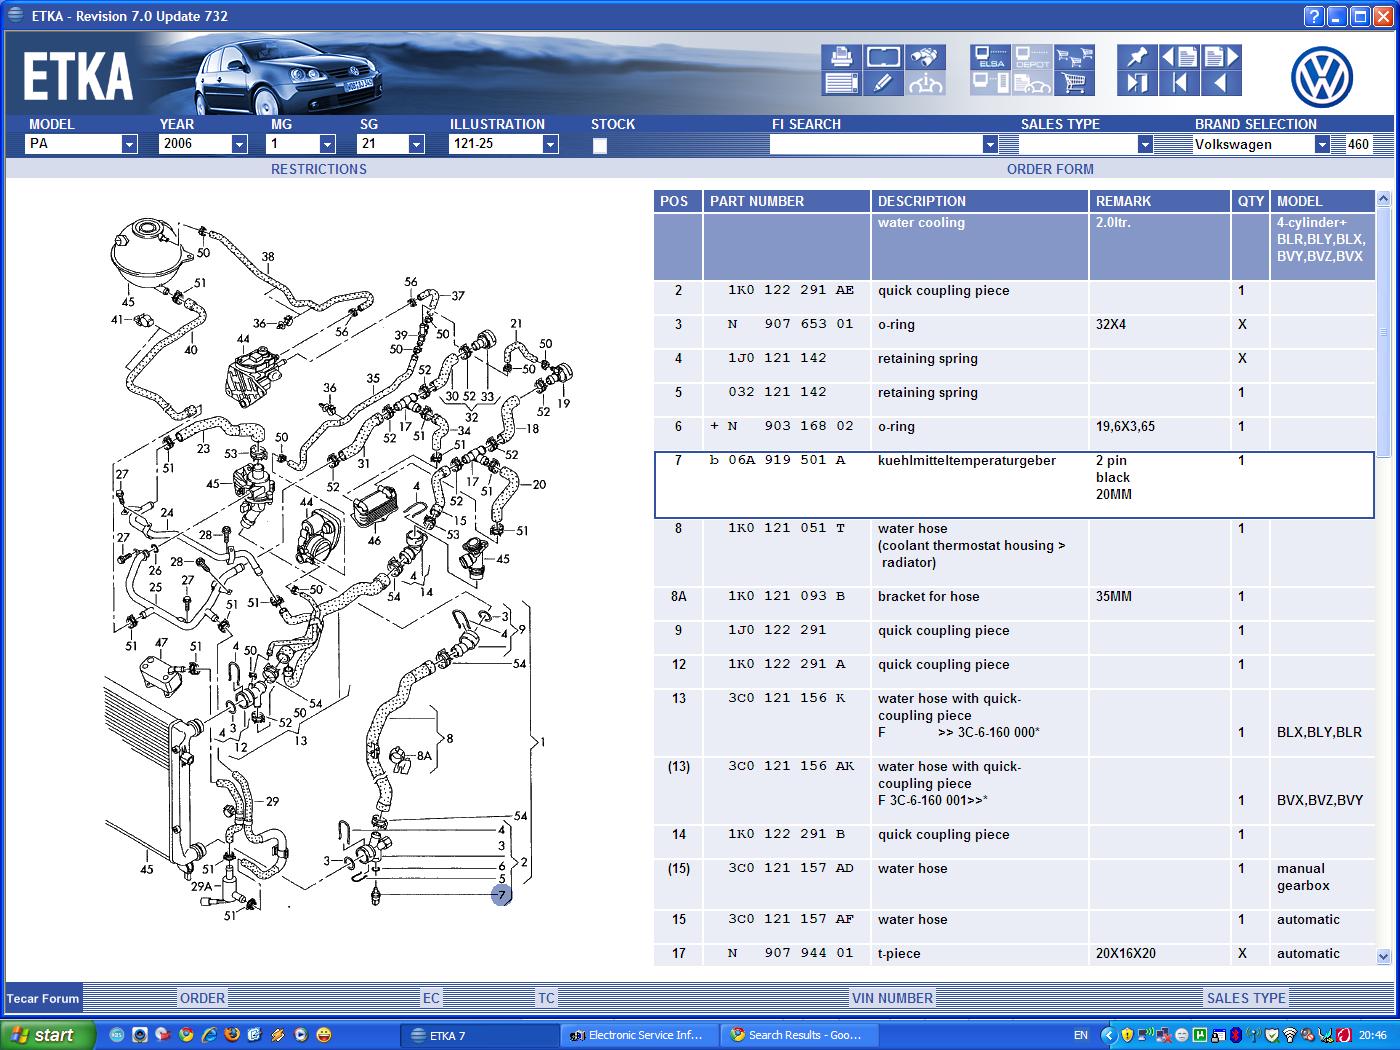The image size is (1400, 1050).
Task: Click the FI SEARCH input field
Action: click(x=875, y=145)
